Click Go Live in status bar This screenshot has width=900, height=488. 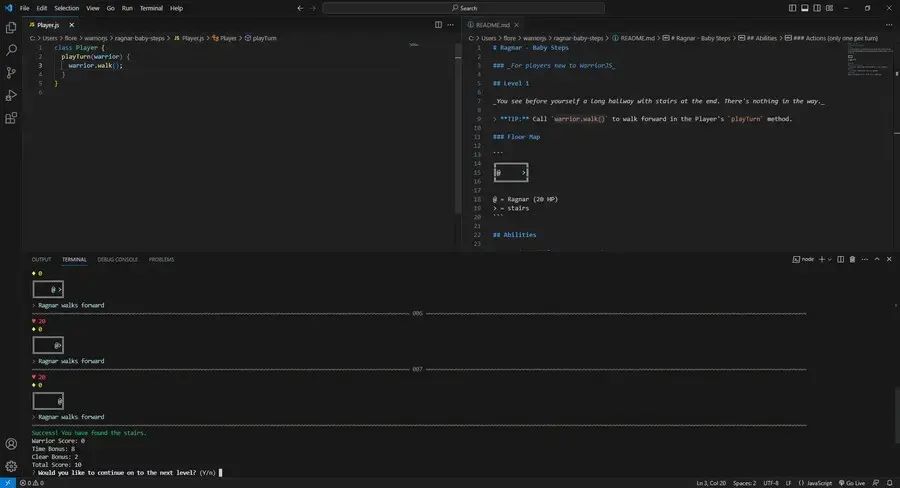click(852, 483)
